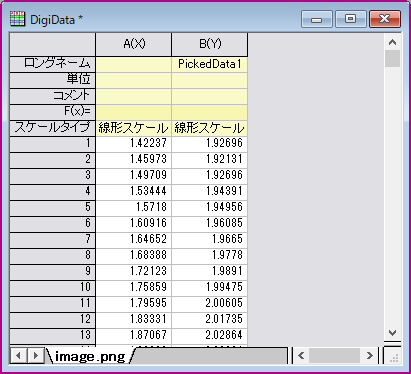Click 線形スケール cell in column B

[x=210, y=128]
